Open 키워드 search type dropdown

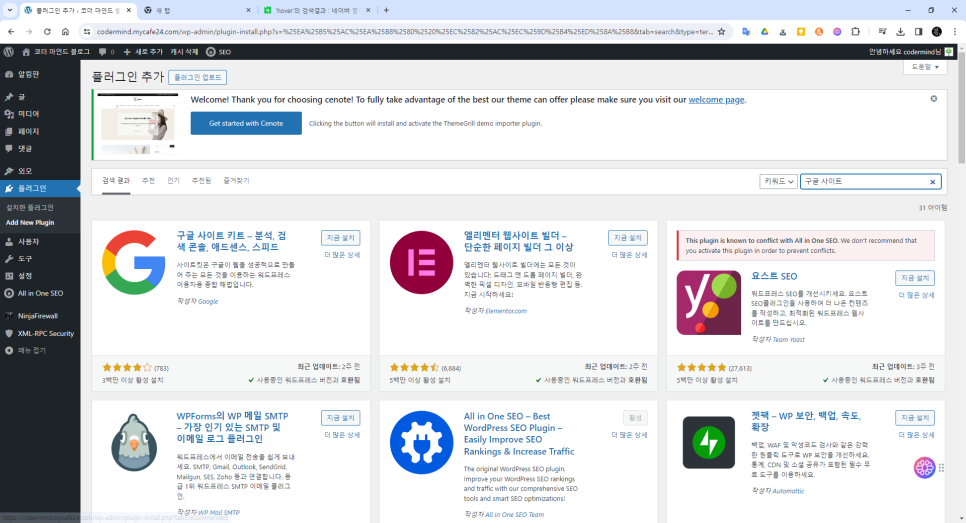pyautogui.click(x=779, y=181)
